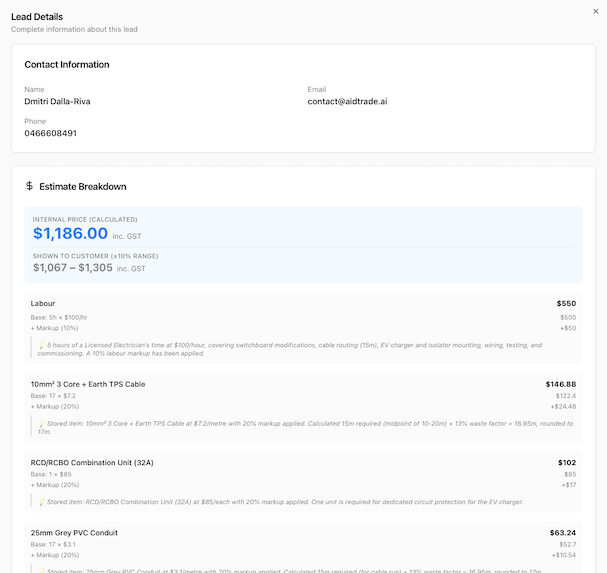Click the TPS Cable total $146.88
Screen dimensions: 607x573
[561, 384]
